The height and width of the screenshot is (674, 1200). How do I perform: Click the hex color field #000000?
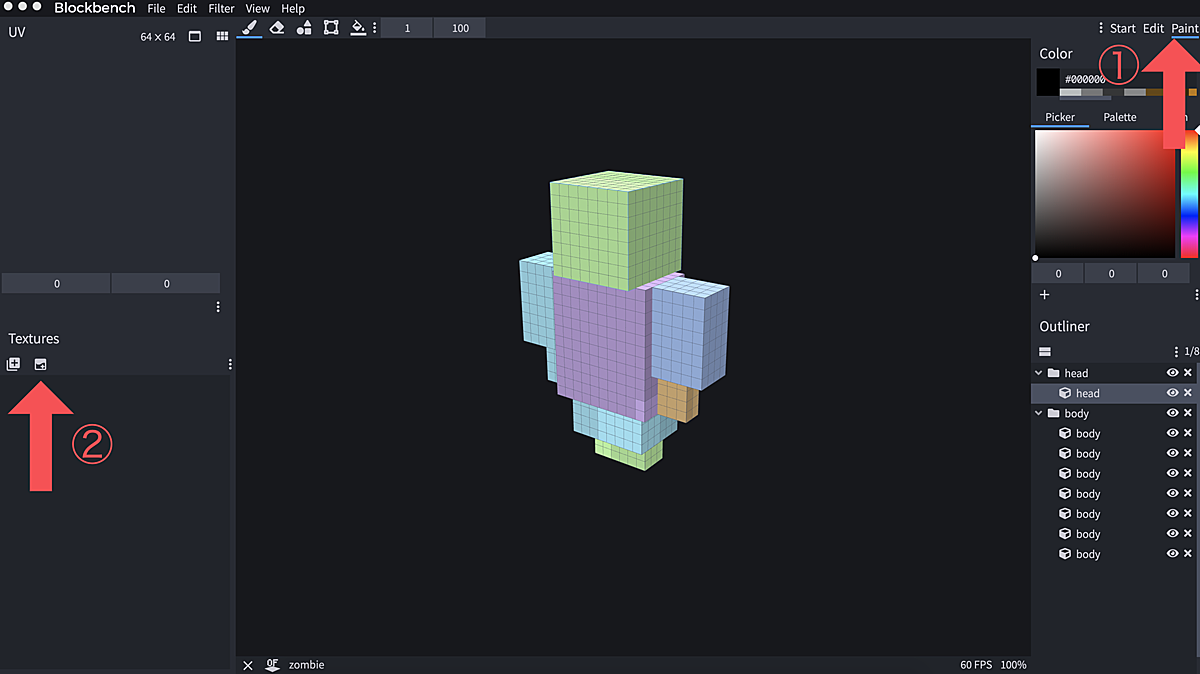pos(1085,79)
